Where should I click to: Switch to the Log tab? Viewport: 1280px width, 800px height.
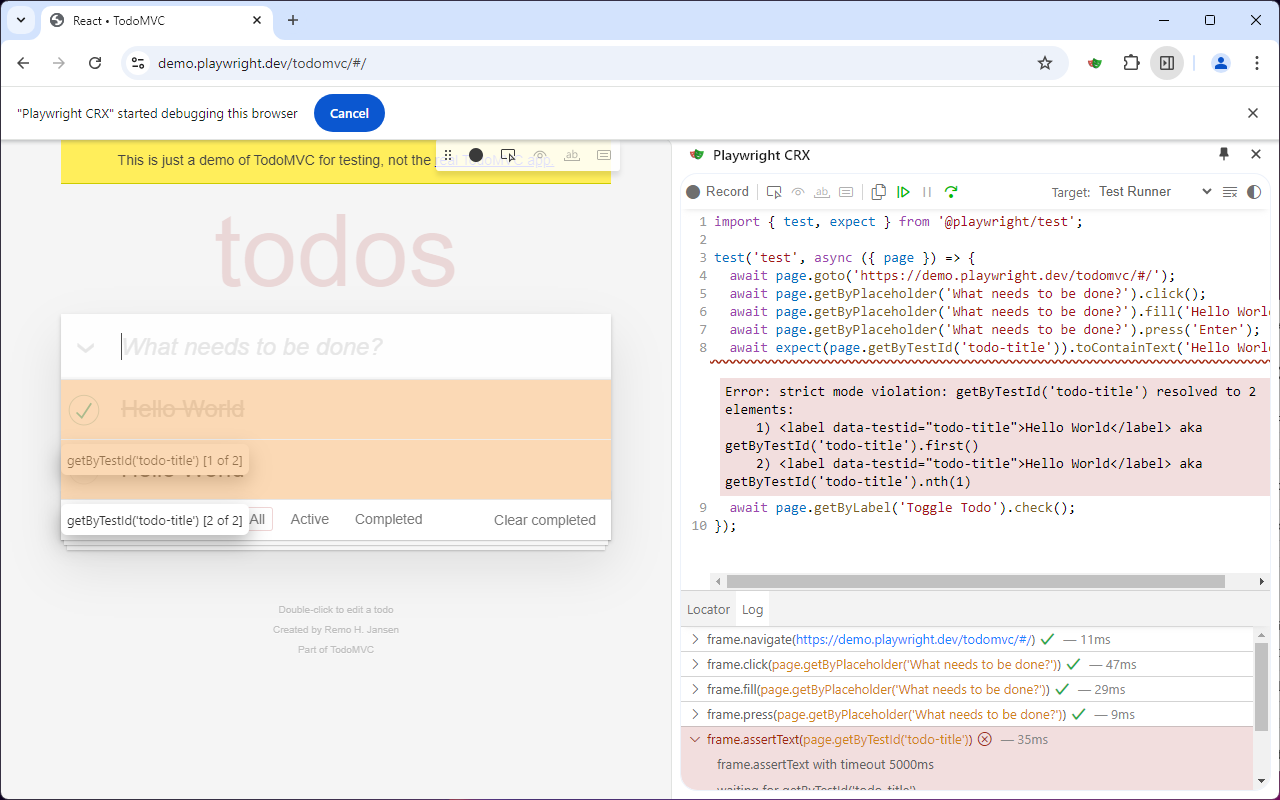point(752,609)
